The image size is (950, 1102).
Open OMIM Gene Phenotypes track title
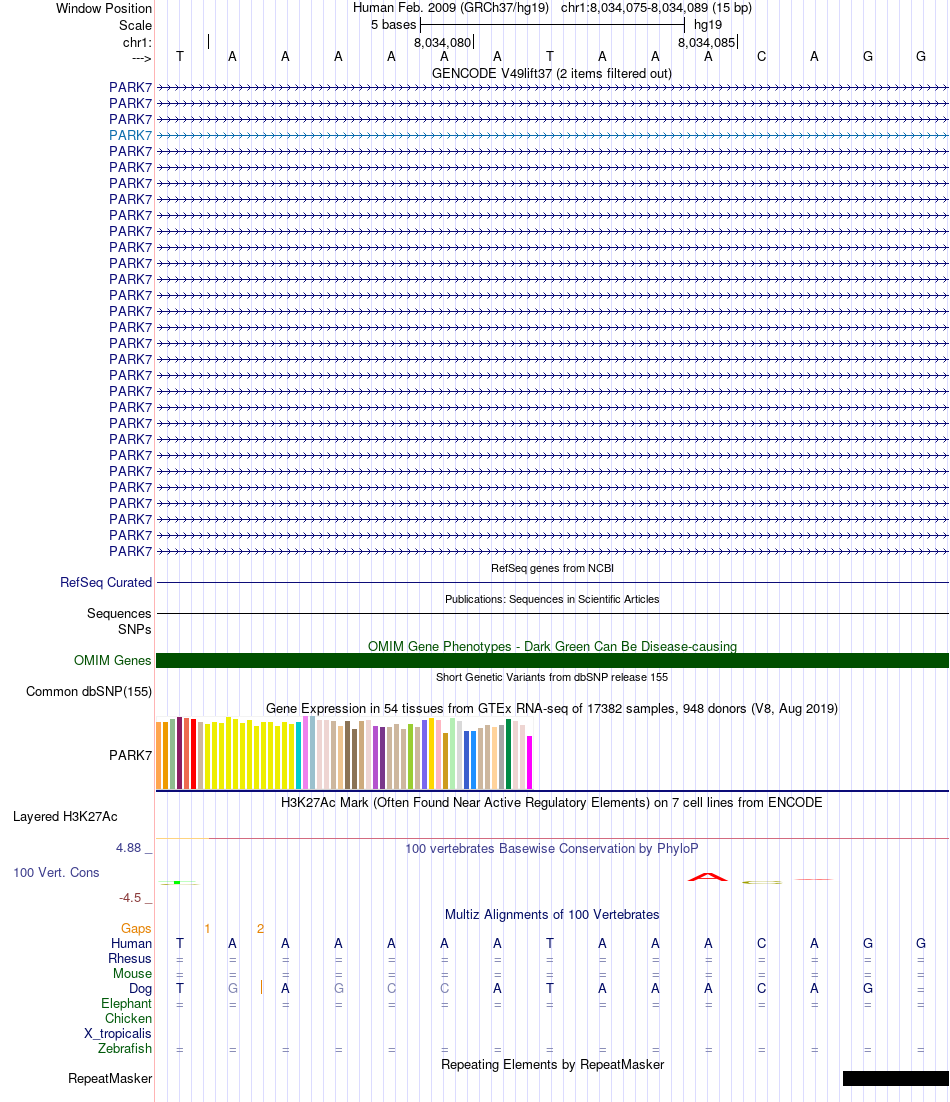pos(552,646)
